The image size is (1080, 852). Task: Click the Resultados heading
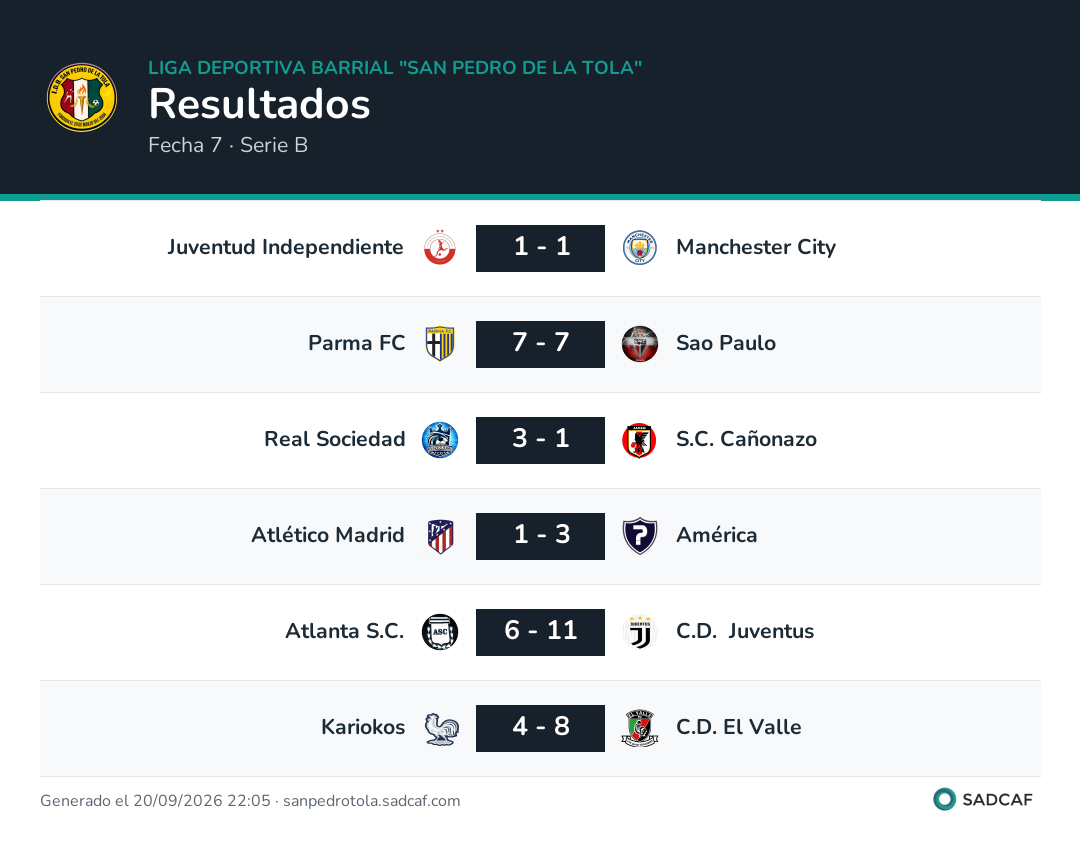pyautogui.click(x=260, y=104)
